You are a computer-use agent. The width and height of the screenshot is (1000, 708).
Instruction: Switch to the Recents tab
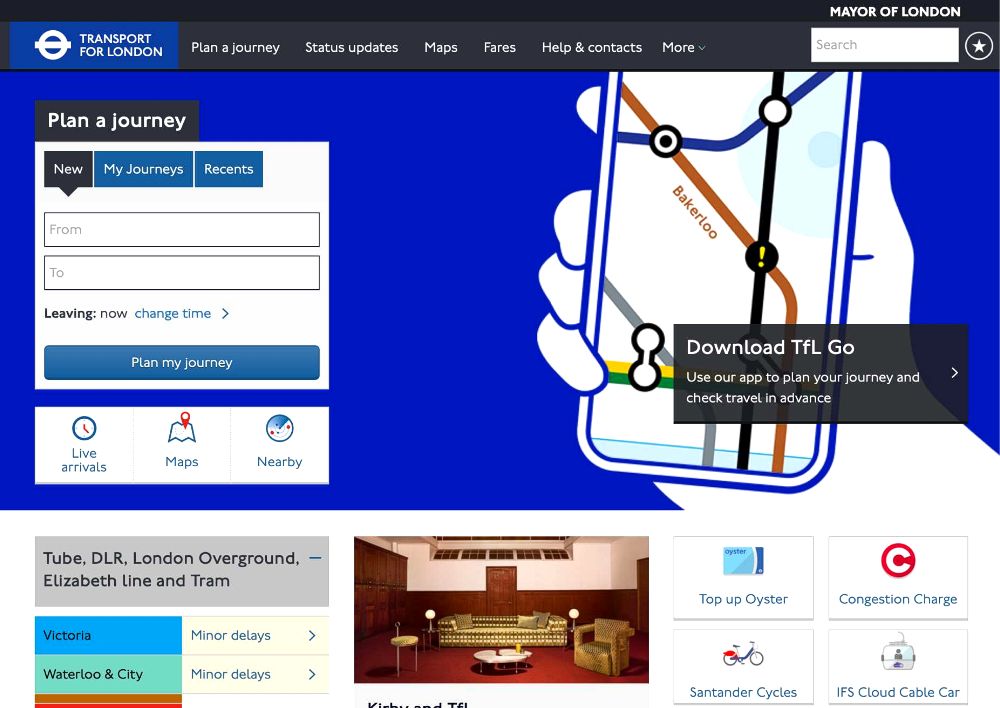228,169
